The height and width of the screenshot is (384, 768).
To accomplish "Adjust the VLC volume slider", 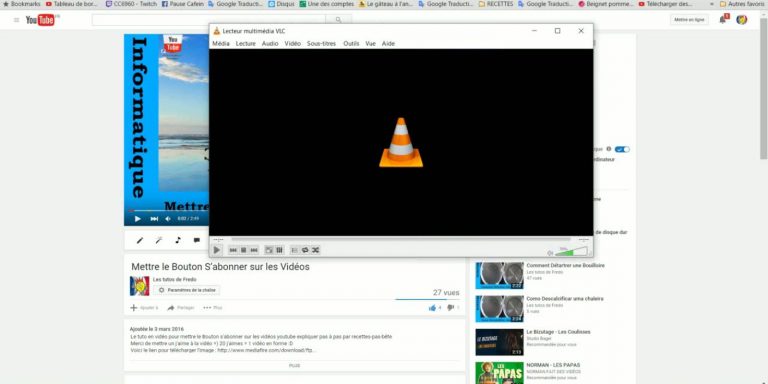I will coord(571,252).
